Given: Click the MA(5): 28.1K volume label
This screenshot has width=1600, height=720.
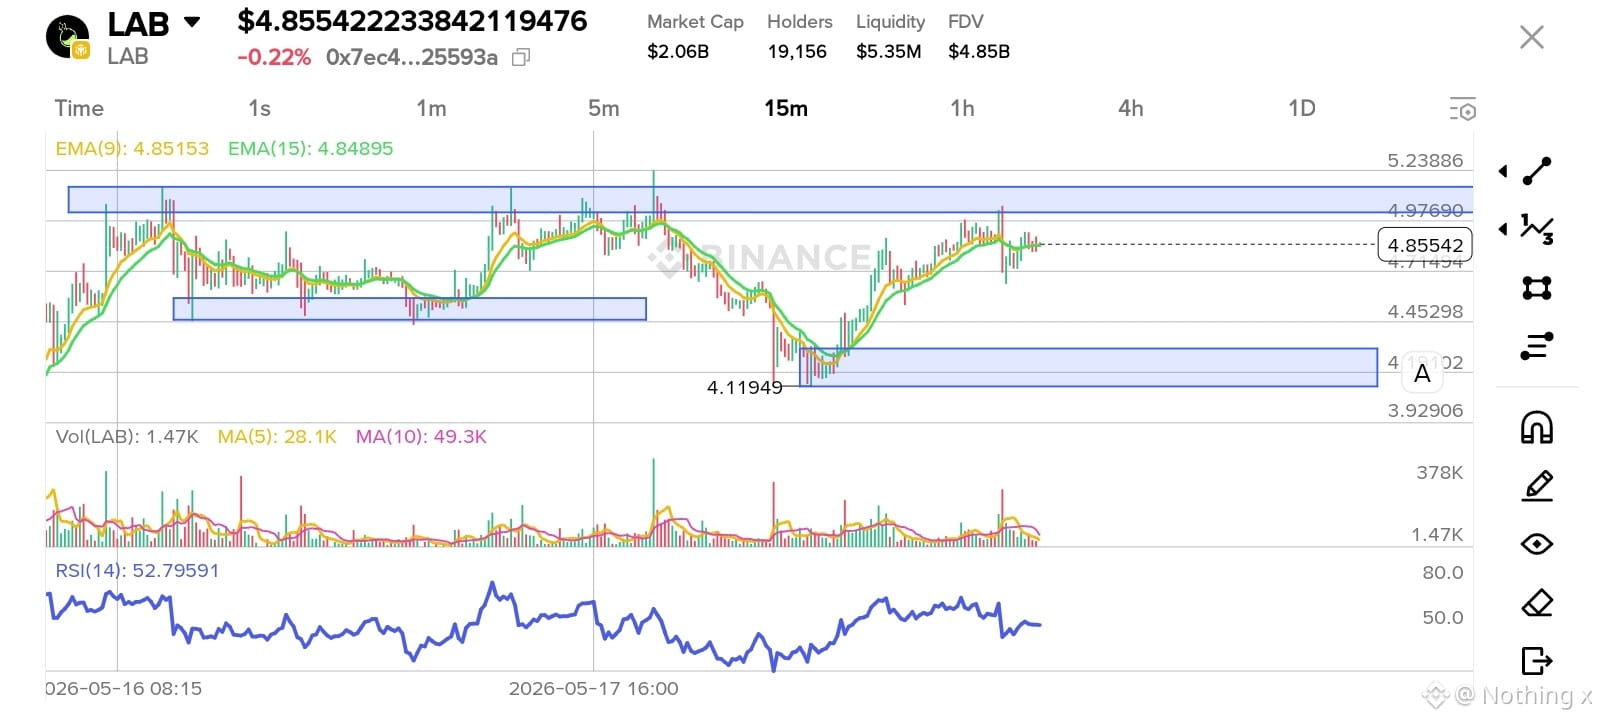Looking at the screenshot, I should coord(277,437).
